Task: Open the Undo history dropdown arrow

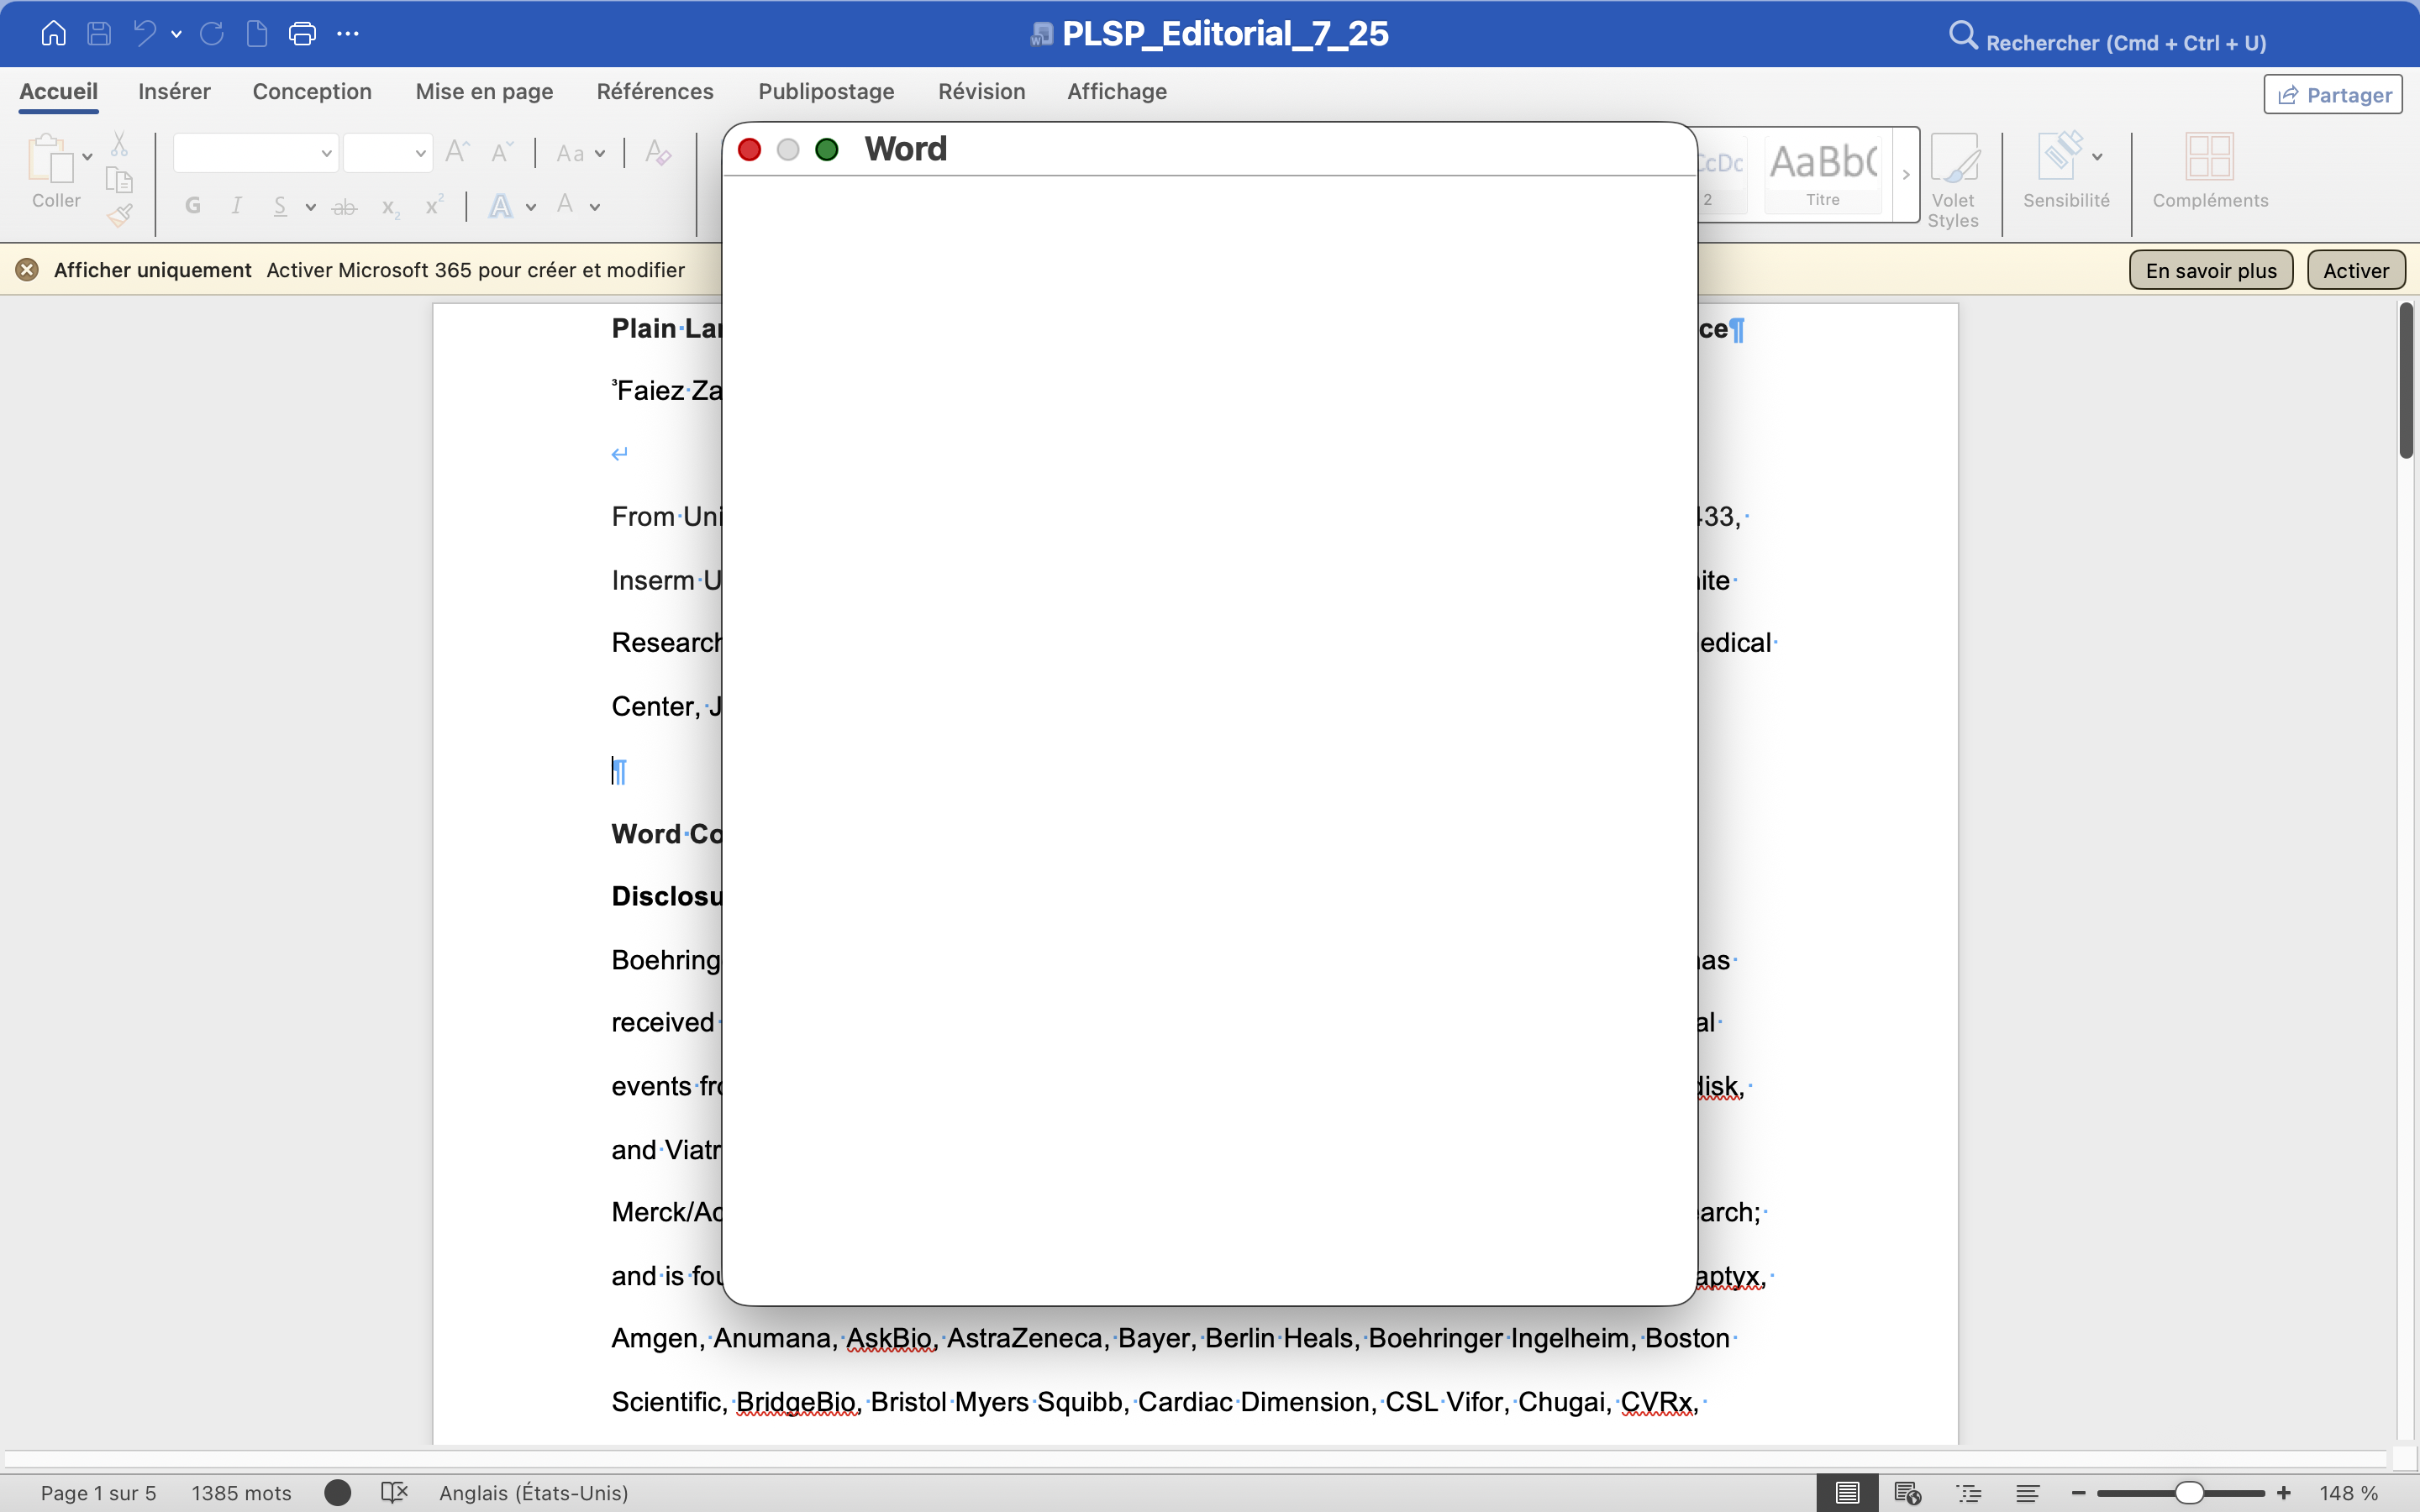Action: click(176, 34)
